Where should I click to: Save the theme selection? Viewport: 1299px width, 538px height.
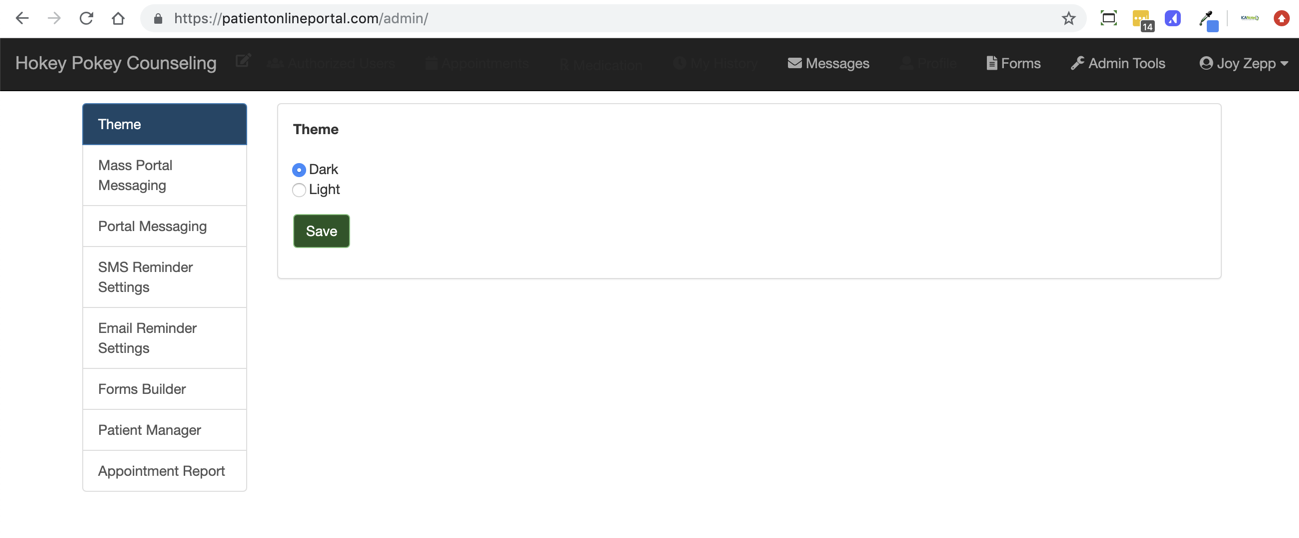(x=321, y=231)
